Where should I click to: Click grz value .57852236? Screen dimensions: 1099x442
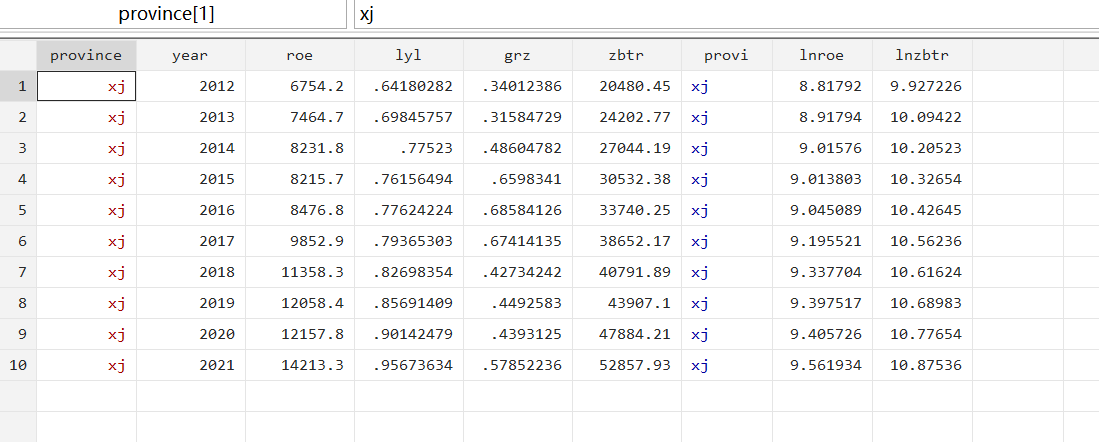518,365
